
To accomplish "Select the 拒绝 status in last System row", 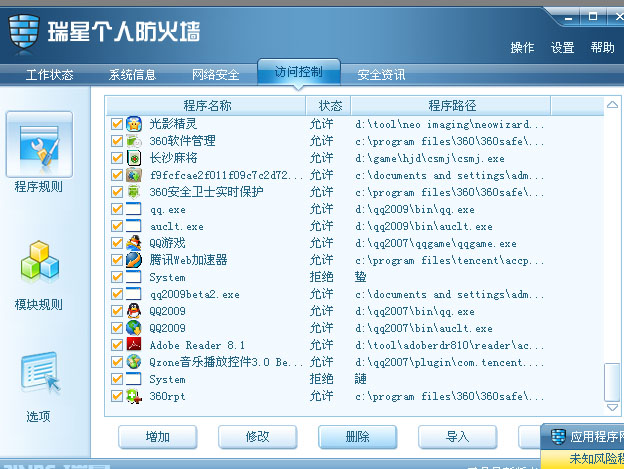I will pyautogui.click(x=321, y=379).
